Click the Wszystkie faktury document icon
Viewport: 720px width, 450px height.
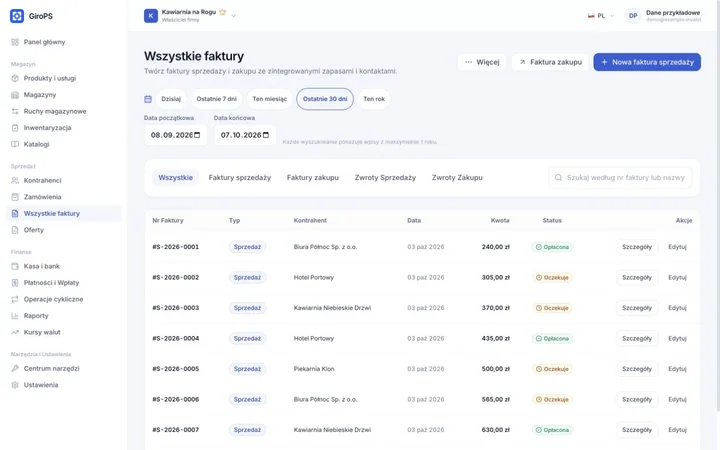15,214
